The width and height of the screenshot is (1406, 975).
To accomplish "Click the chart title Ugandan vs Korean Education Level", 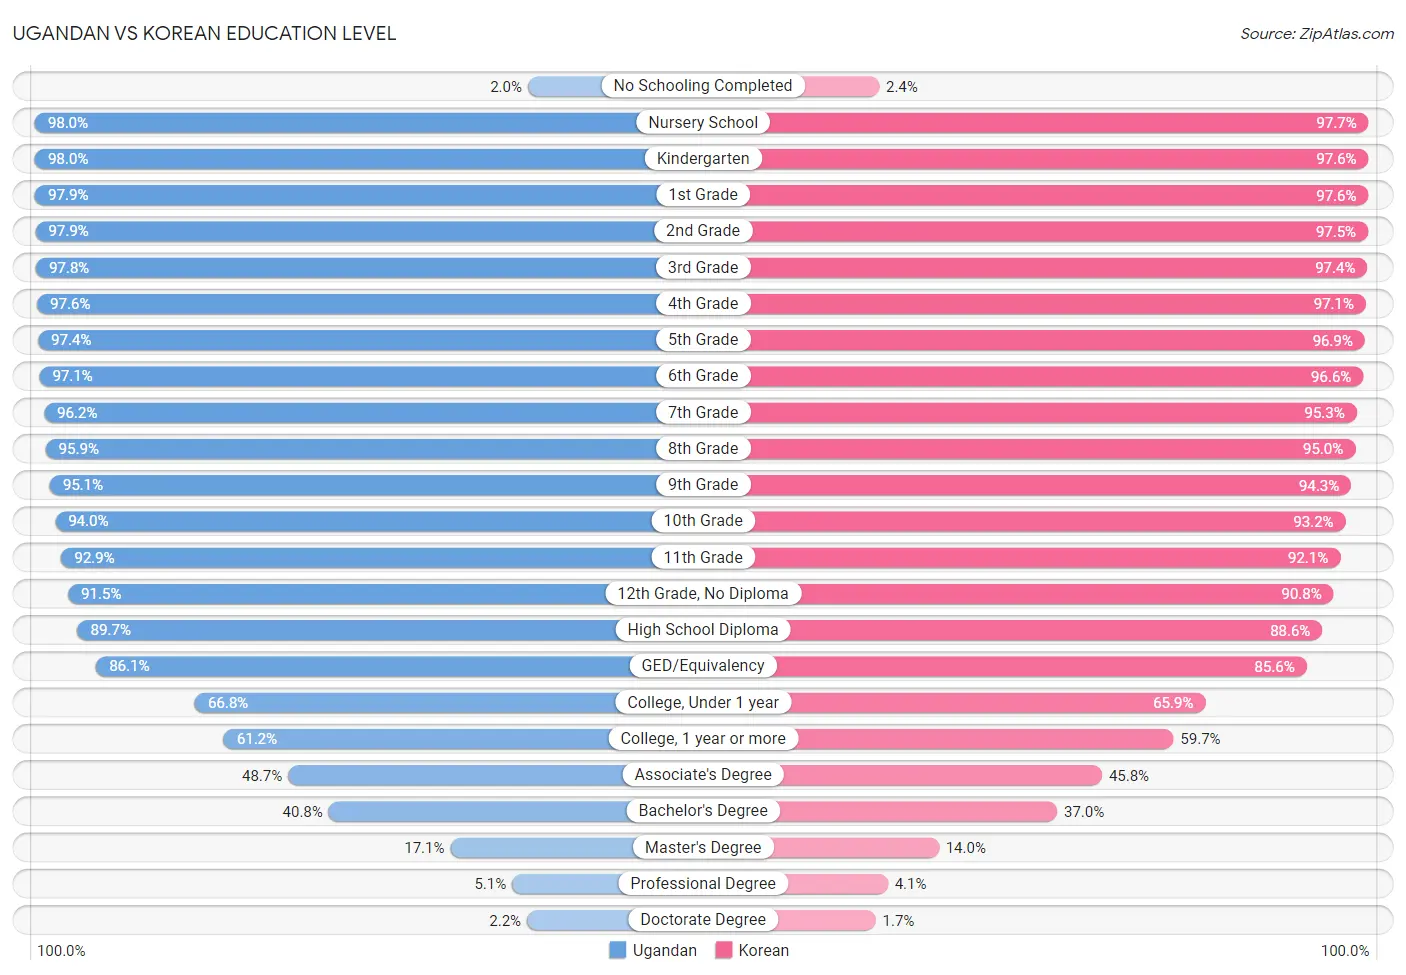I will 204,33.
